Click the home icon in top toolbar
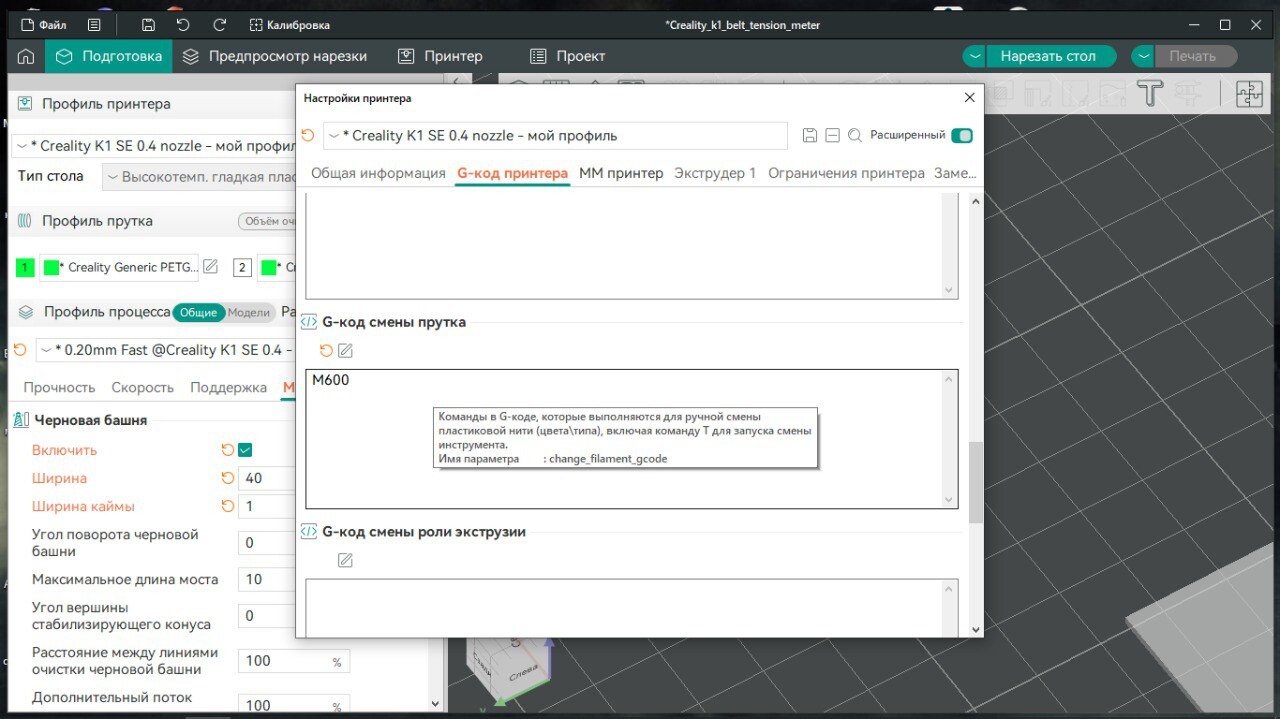This screenshot has width=1280, height=719. point(26,56)
